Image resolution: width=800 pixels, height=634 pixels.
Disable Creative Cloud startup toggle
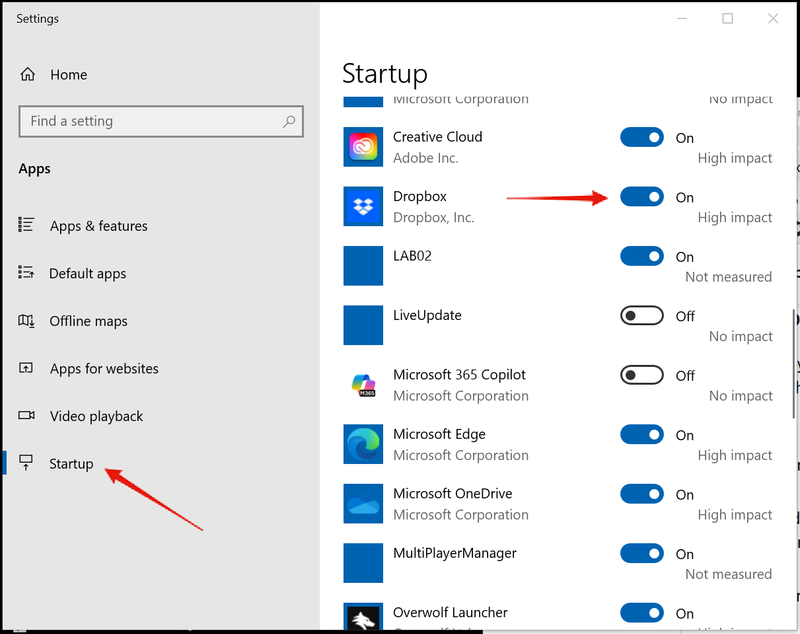point(641,138)
